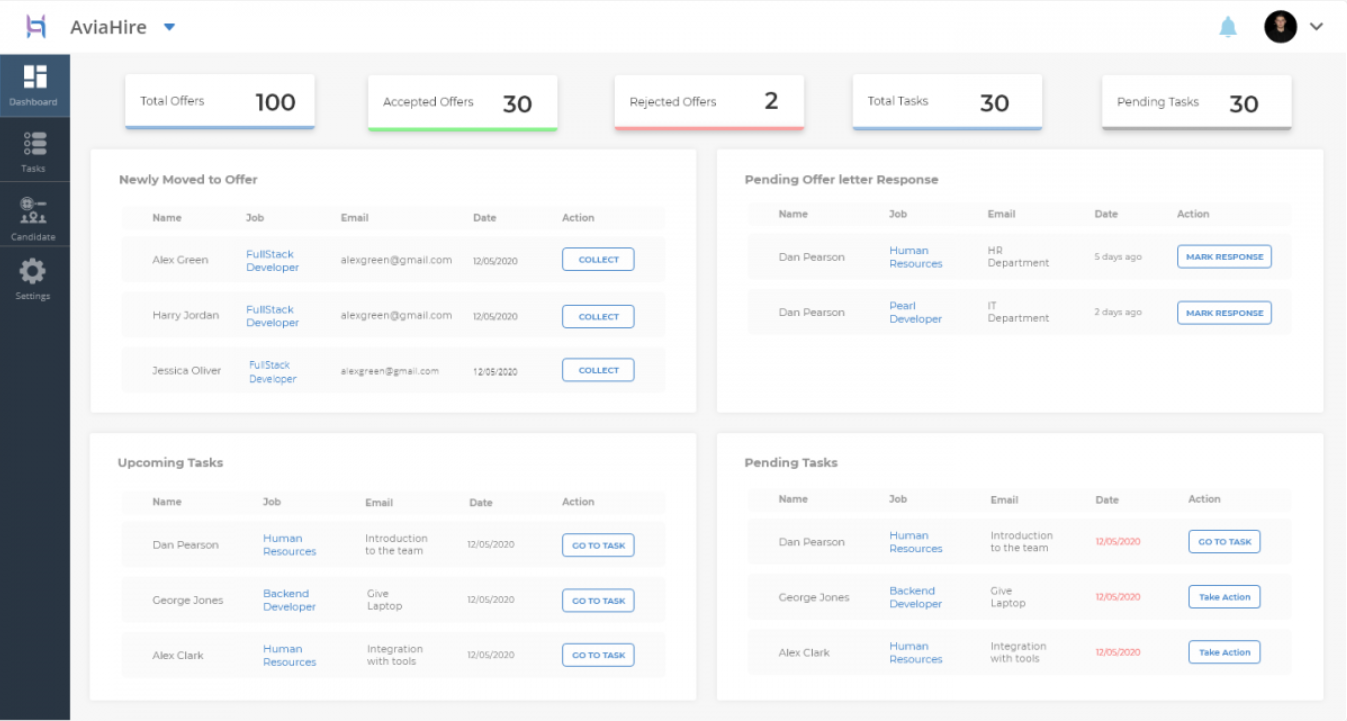Image resolution: width=1347 pixels, height=721 pixels.
Task: Expand the profile menu chevron
Action: (x=1316, y=27)
